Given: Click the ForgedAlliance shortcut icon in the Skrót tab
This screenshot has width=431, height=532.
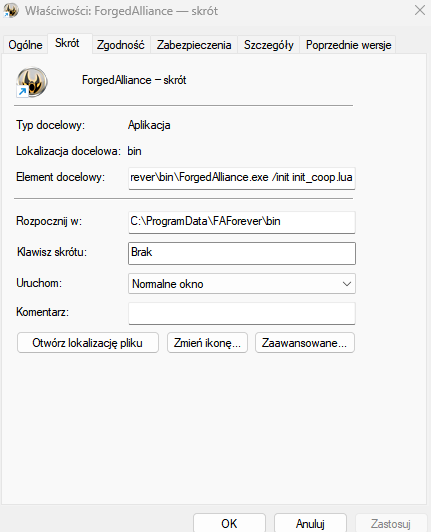Looking at the screenshot, I should [x=32, y=82].
